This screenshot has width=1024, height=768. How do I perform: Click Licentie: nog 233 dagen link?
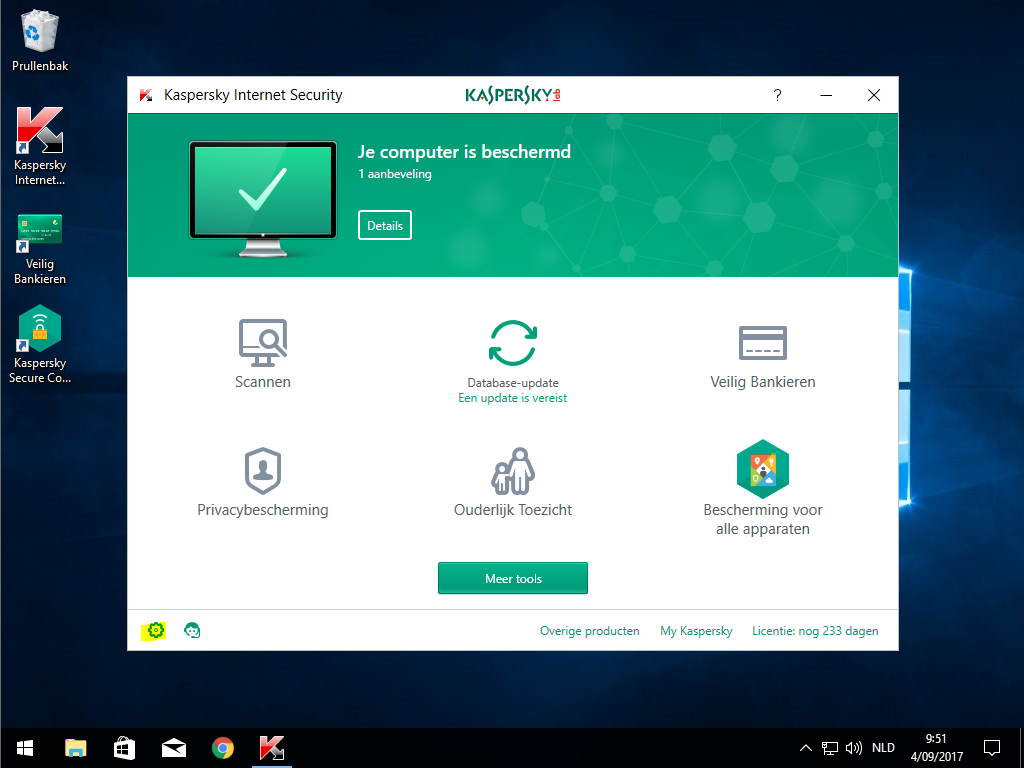pos(815,631)
